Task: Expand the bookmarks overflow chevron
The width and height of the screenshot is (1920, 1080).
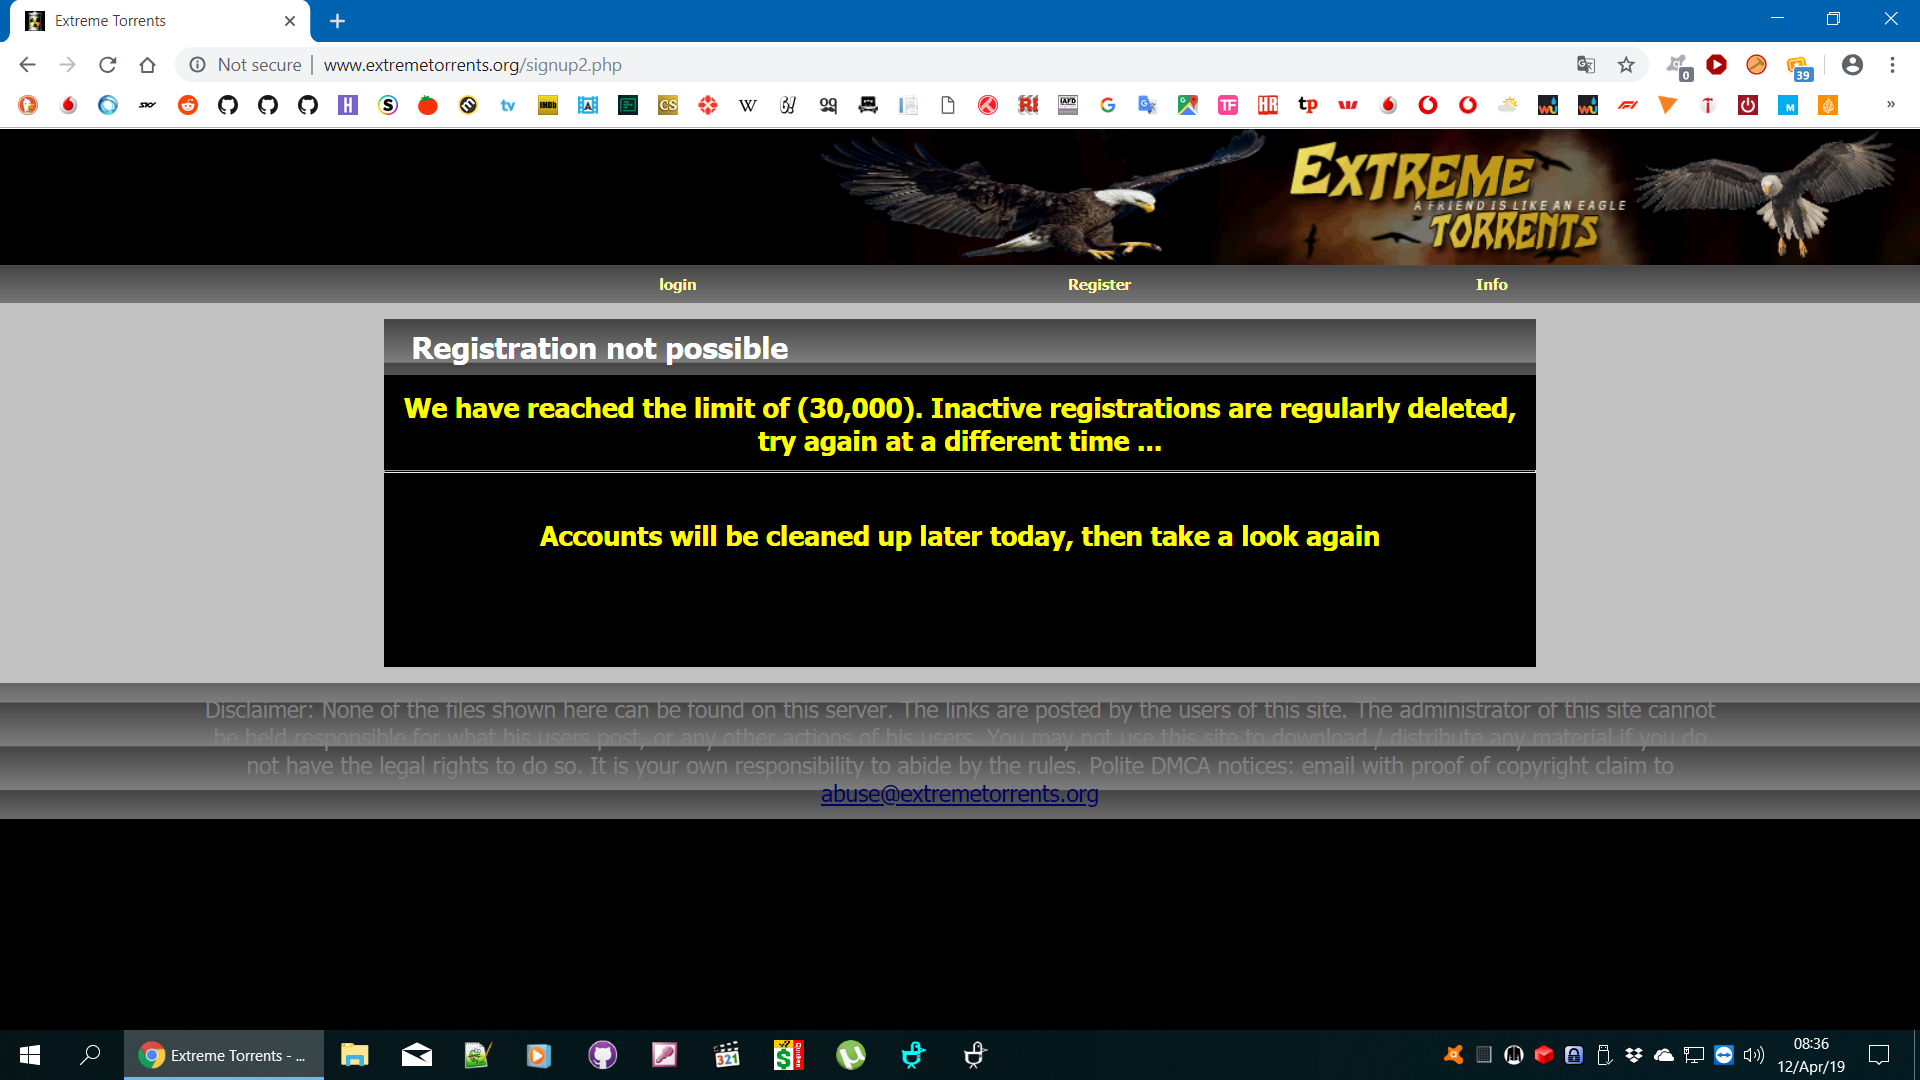Action: tap(1892, 105)
